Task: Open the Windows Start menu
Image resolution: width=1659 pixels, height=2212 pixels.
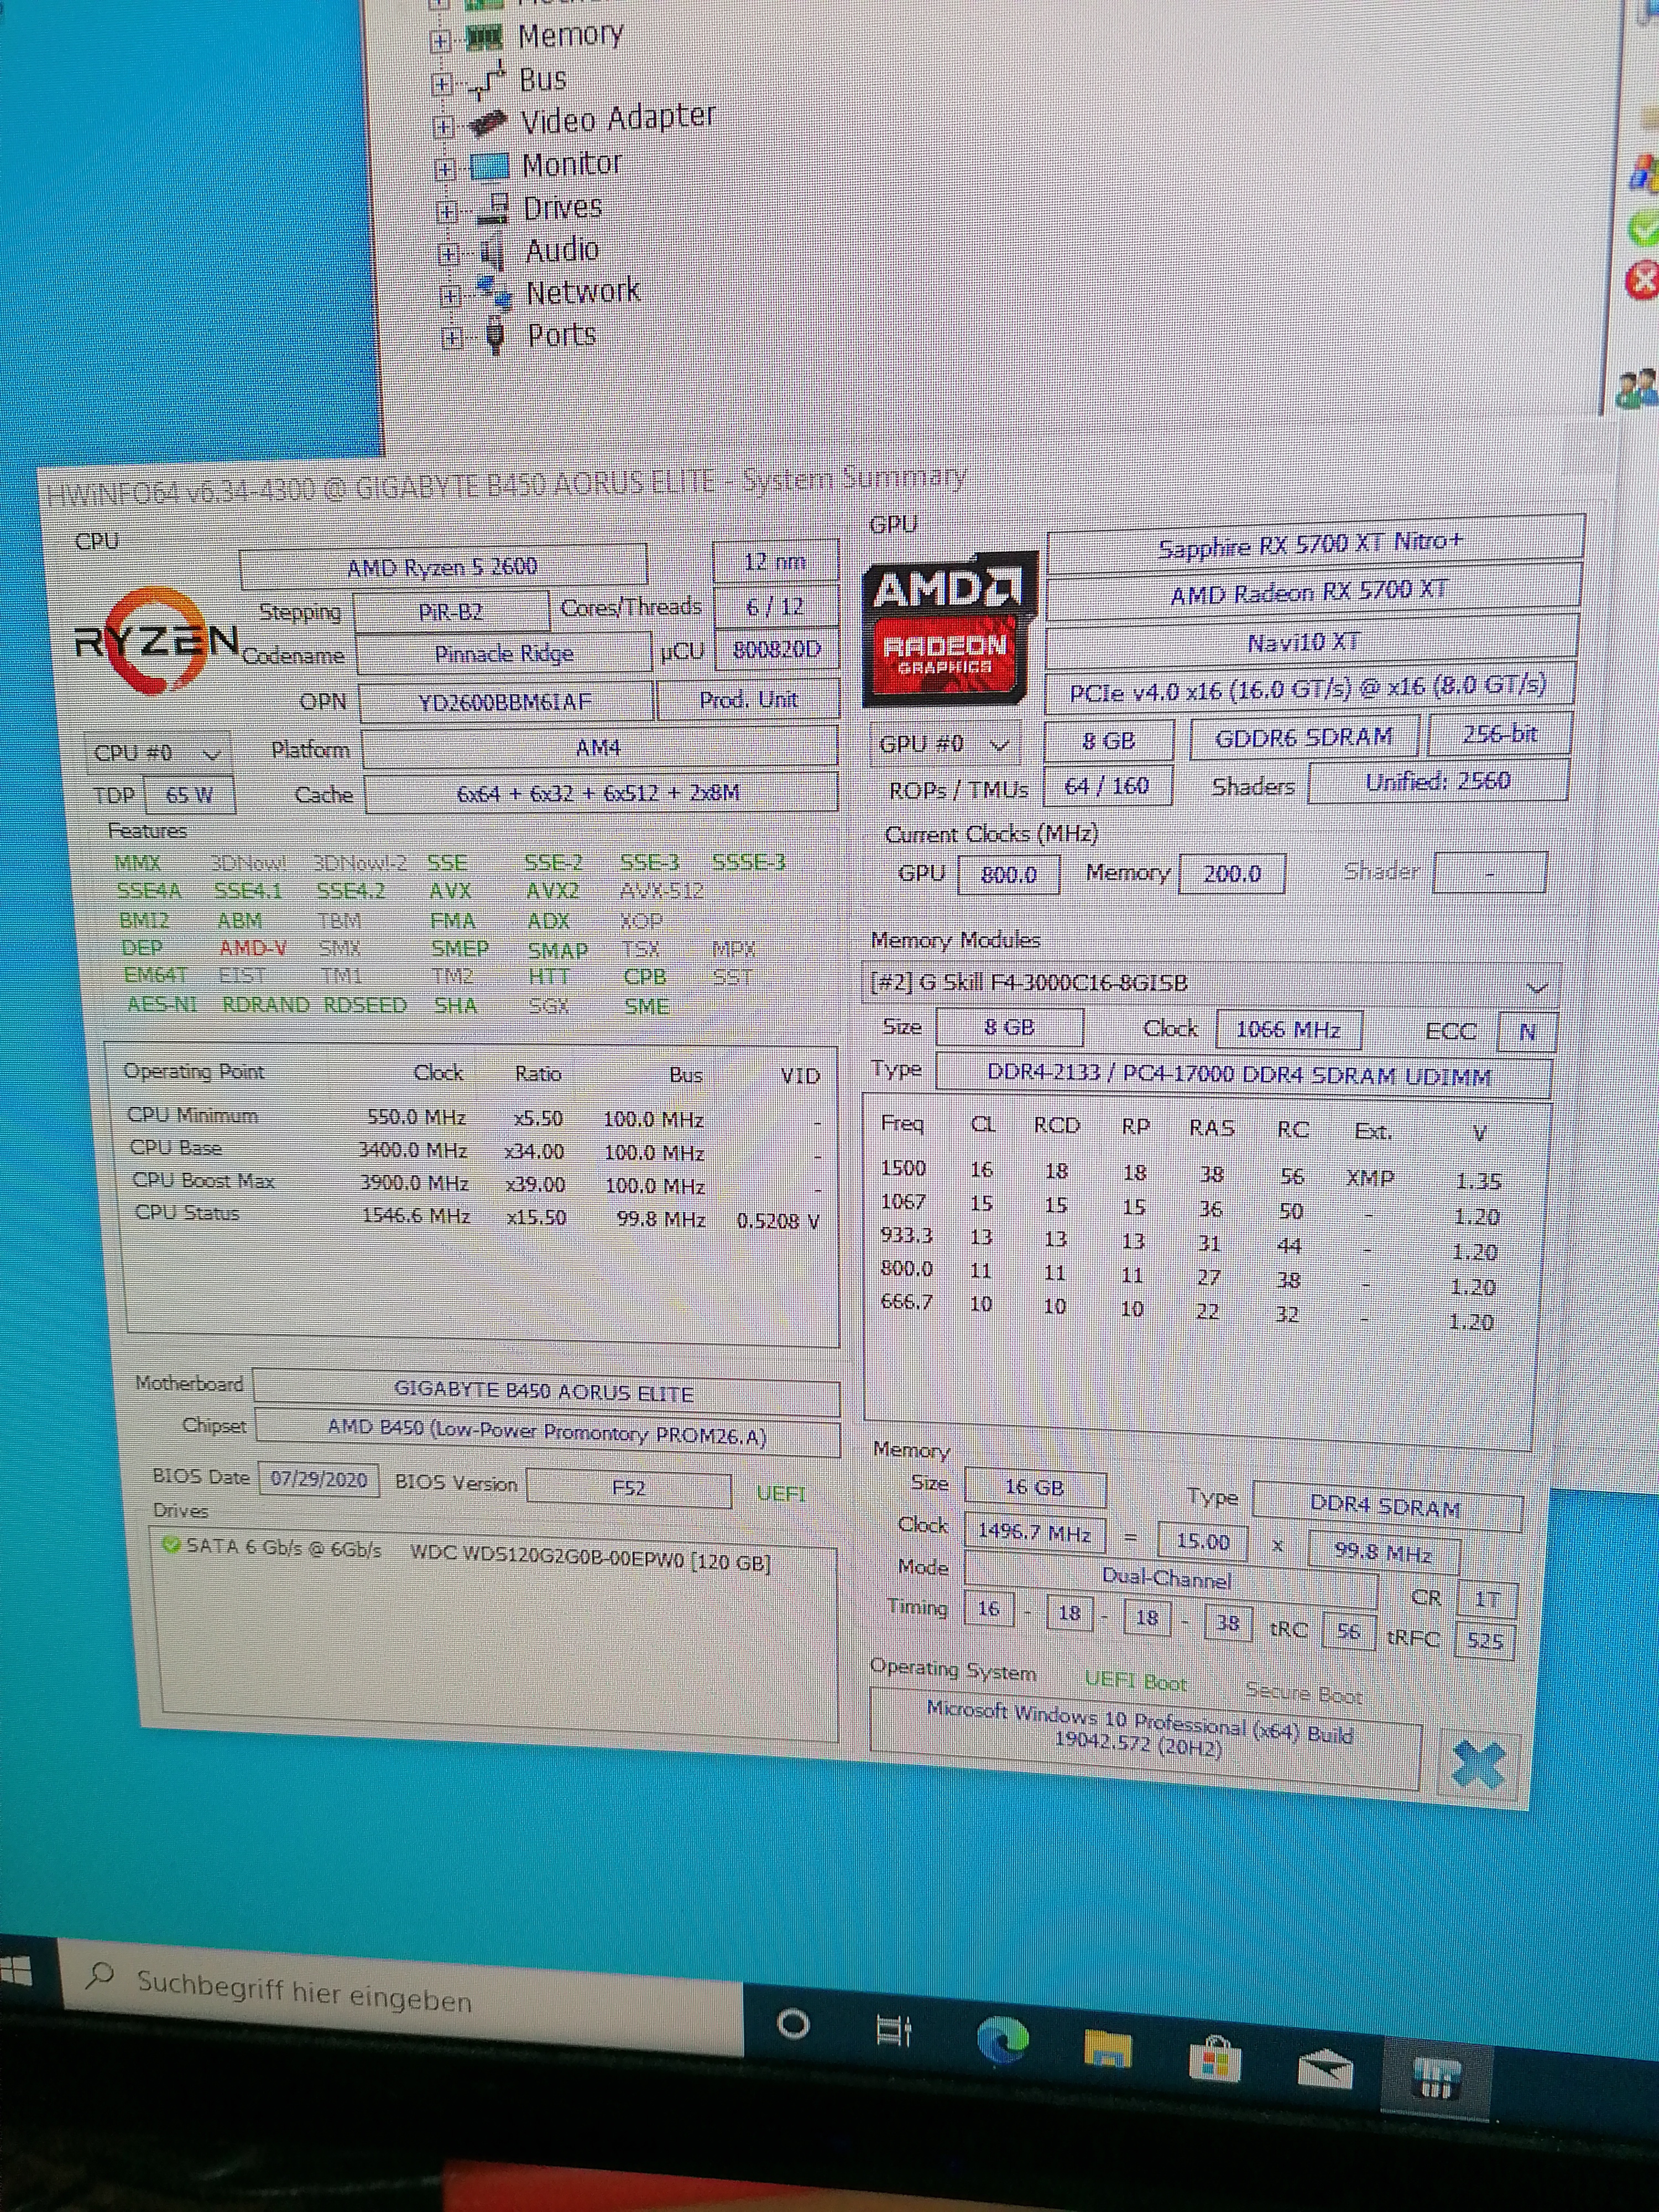Action: pyautogui.click(x=16, y=1970)
